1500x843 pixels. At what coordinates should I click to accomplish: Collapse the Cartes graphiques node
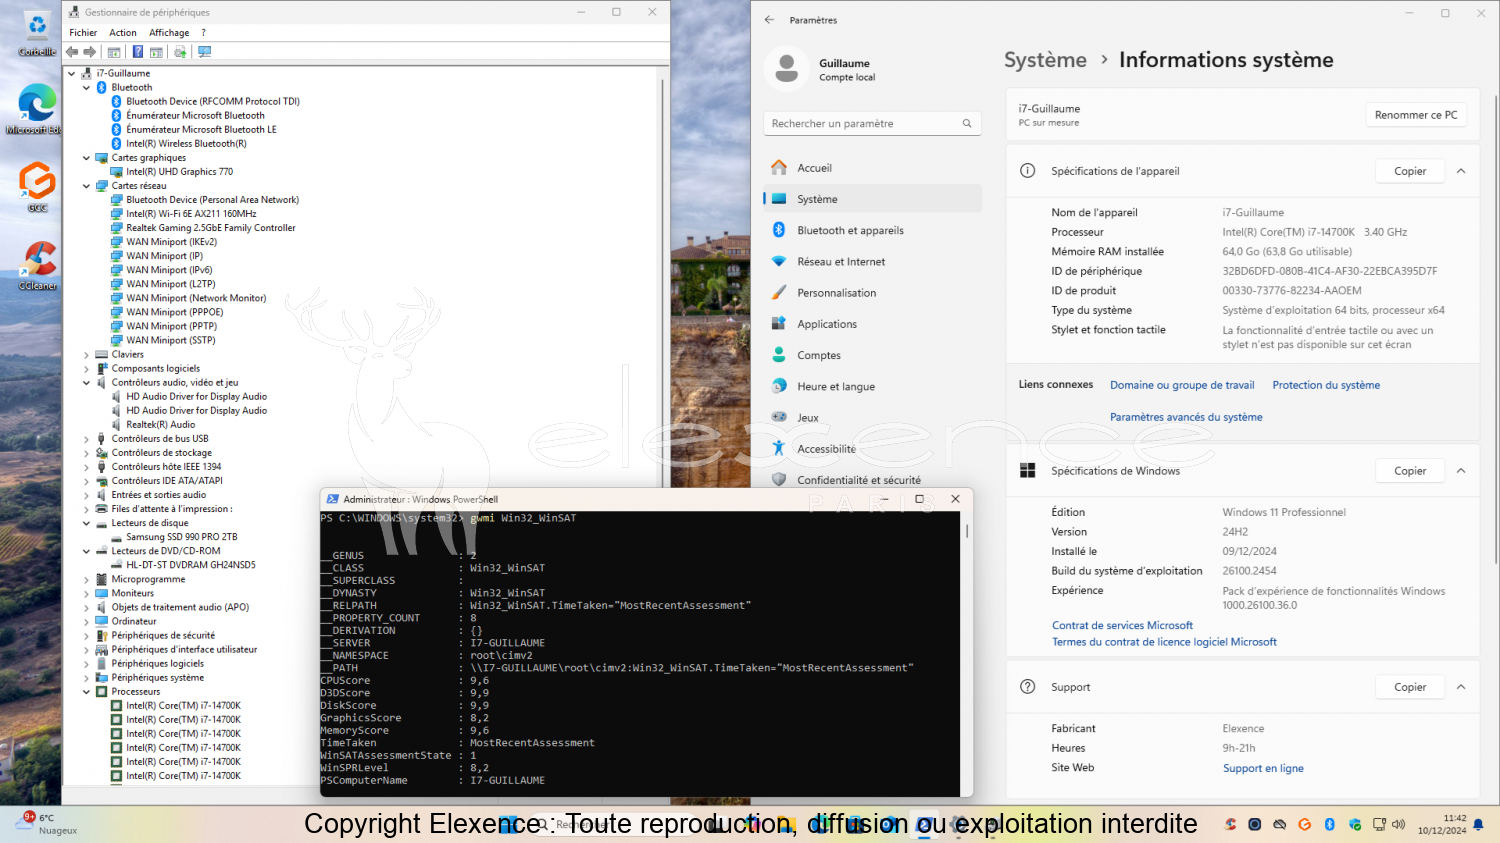(x=86, y=157)
